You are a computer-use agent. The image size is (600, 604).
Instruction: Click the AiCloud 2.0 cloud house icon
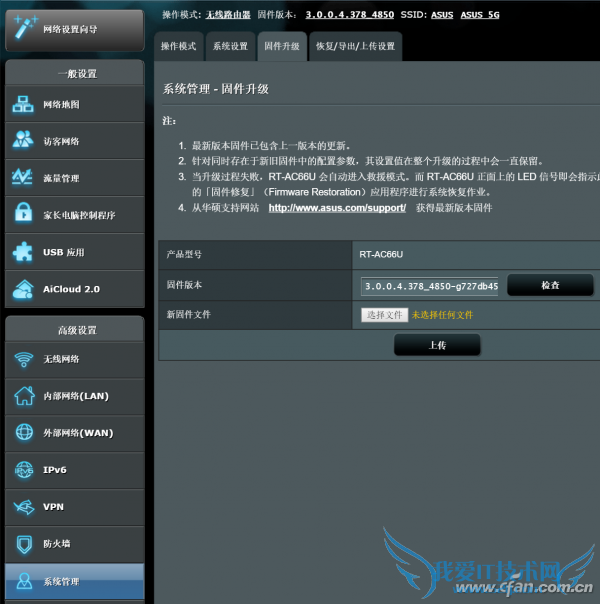point(23,289)
